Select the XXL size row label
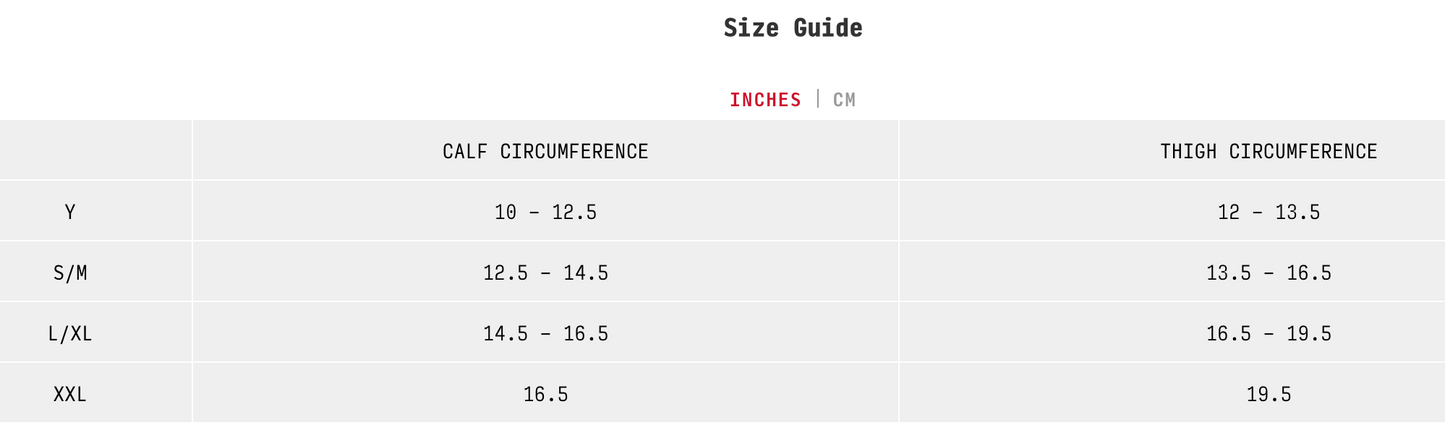 [x=70, y=395]
